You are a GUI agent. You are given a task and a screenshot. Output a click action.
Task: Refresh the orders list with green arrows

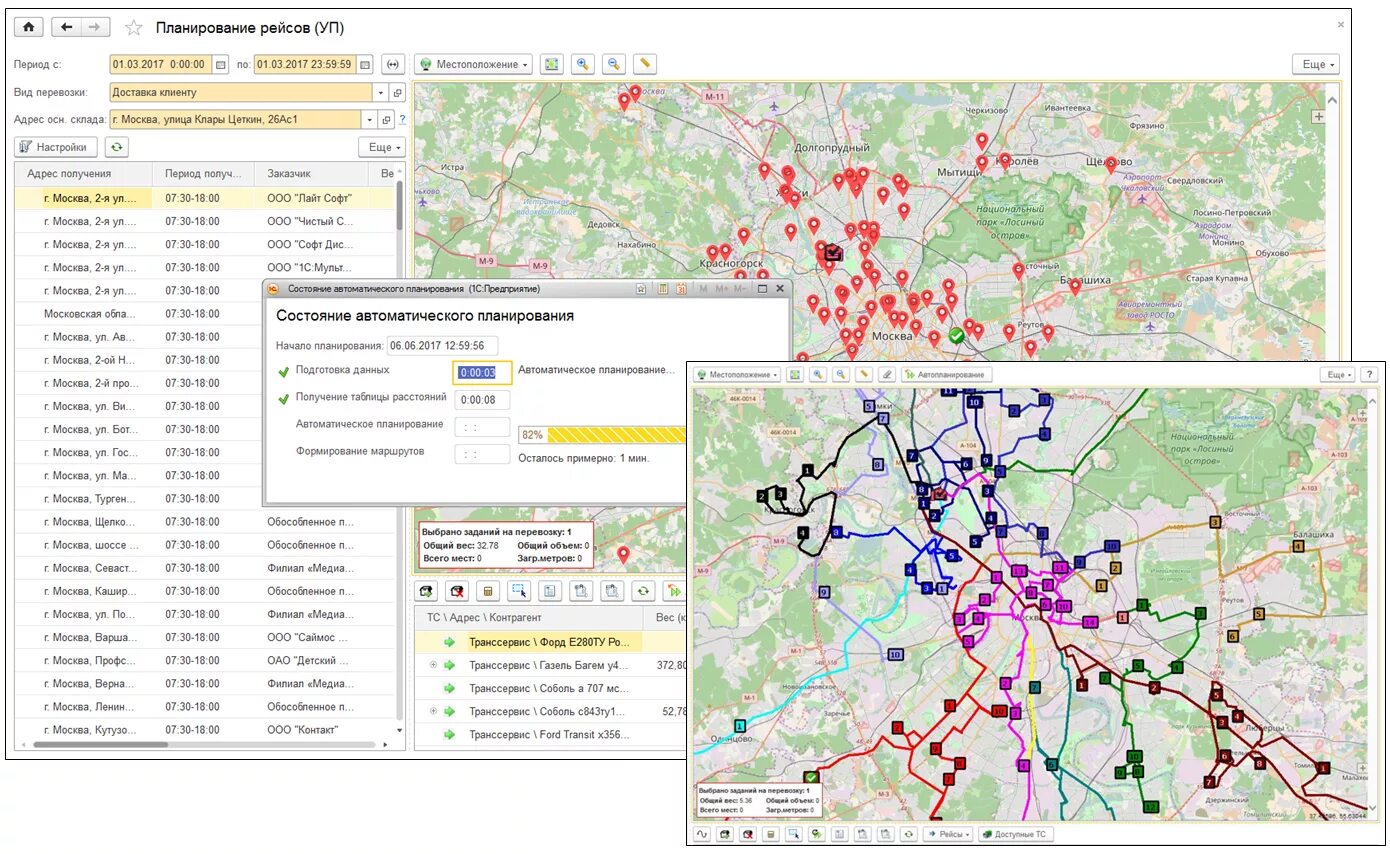pyautogui.click(x=117, y=147)
